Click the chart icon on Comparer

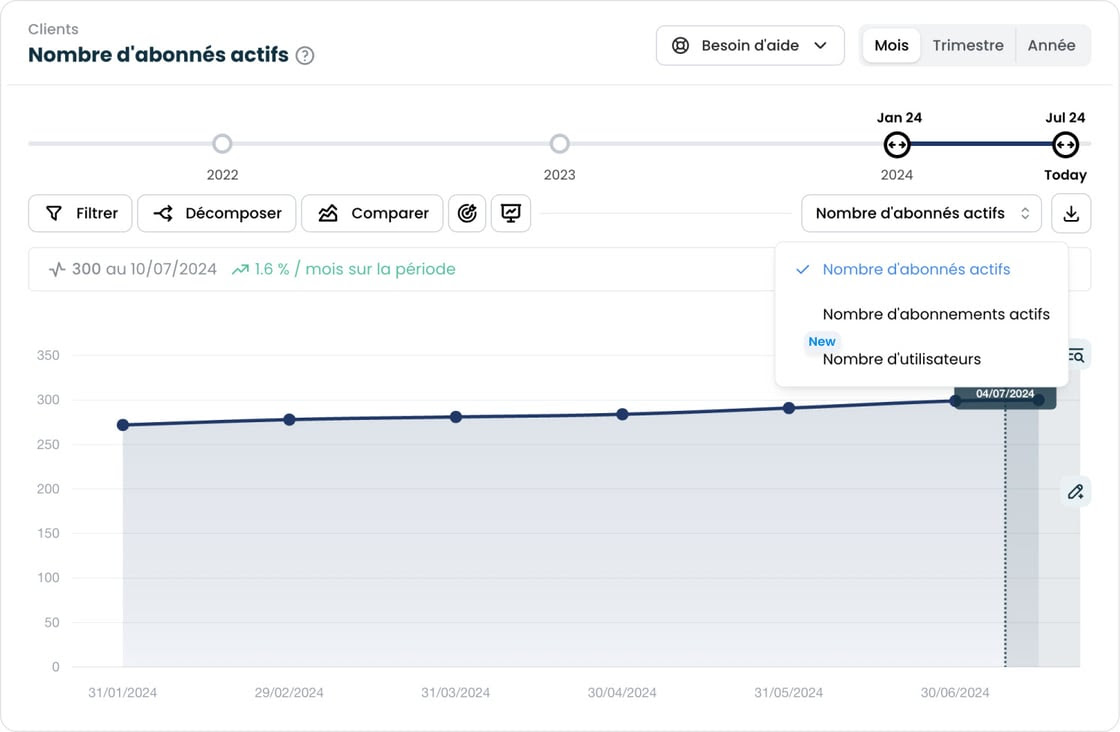(x=328, y=213)
